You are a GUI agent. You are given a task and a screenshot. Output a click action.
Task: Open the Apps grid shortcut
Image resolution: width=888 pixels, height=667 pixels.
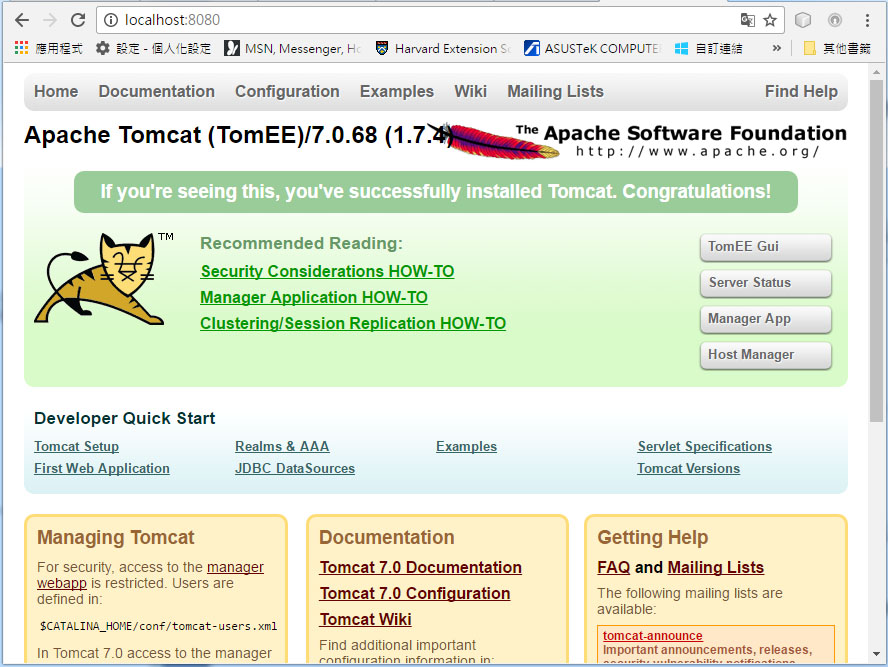point(48,48)
